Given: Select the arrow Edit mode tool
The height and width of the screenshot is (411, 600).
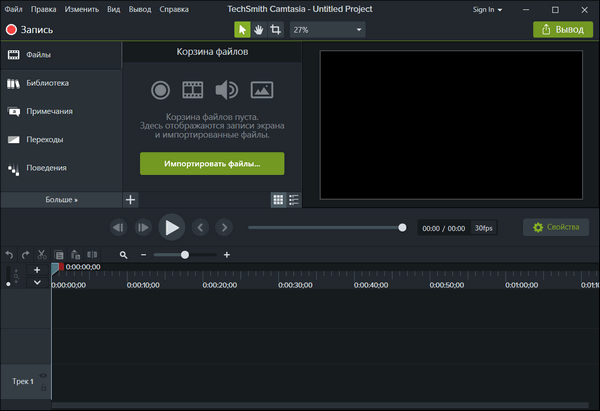Looking at the screenshot, I should [x=242, y=29].
